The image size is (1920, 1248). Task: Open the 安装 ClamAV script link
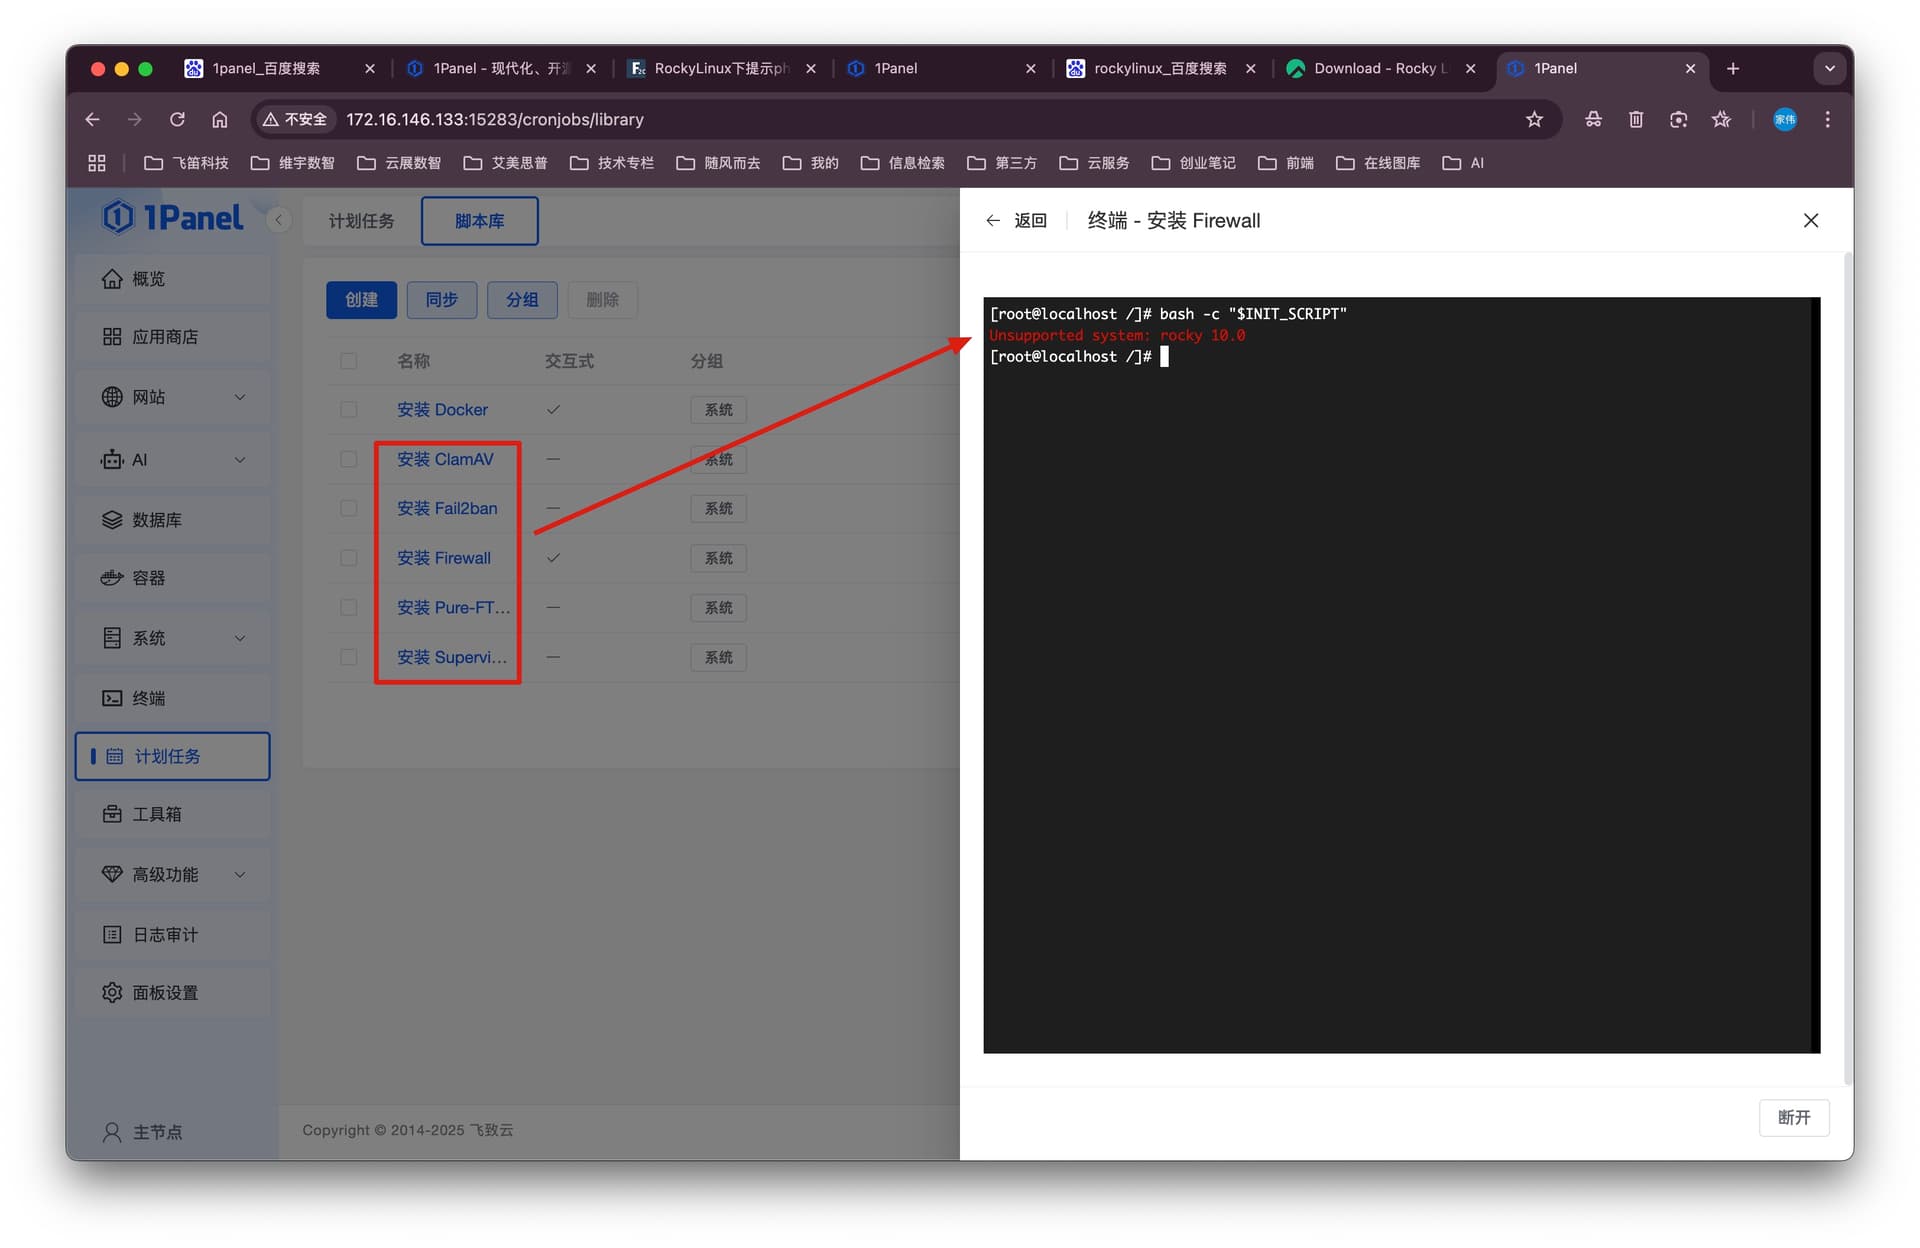click(445, 459)
